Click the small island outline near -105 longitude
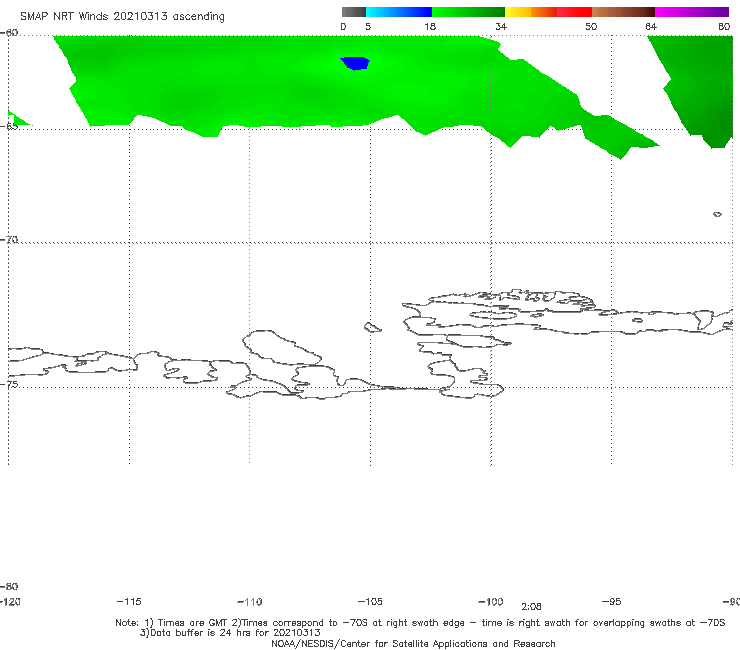The width and height of the screenshot is (740, 650). [372, 327]
